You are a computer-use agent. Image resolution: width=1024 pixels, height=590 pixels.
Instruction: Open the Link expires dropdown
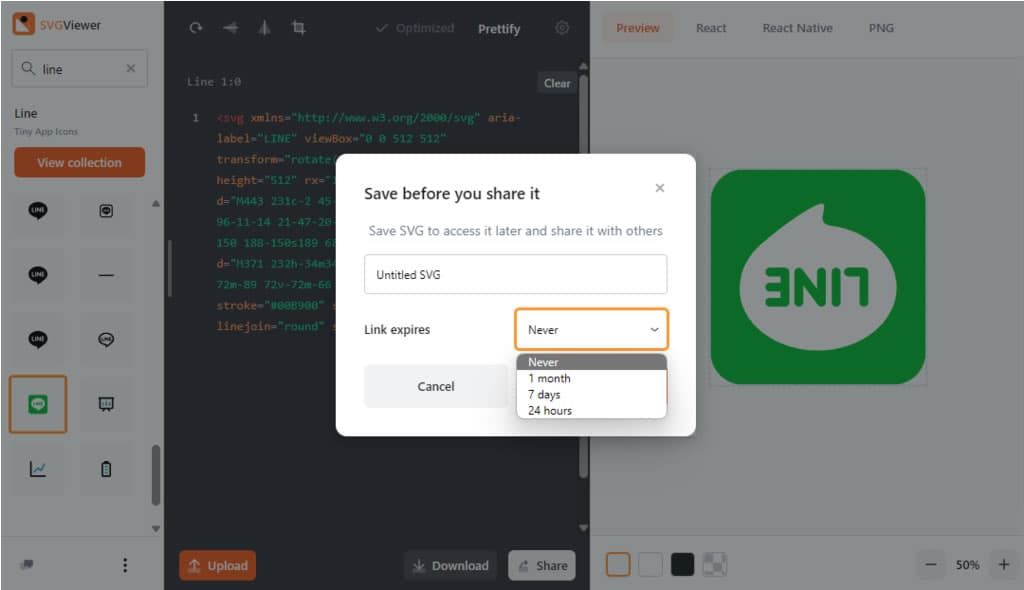591,329
